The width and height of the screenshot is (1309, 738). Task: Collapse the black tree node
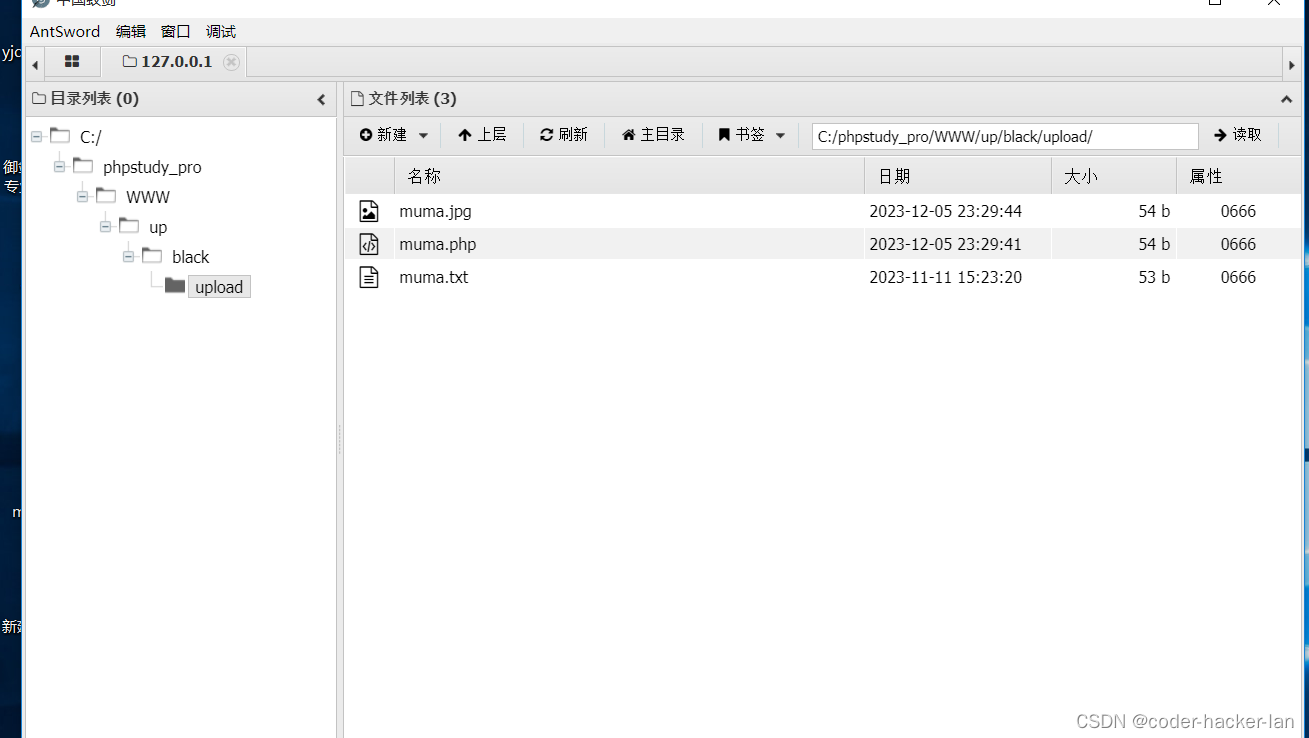click(129, 256)
